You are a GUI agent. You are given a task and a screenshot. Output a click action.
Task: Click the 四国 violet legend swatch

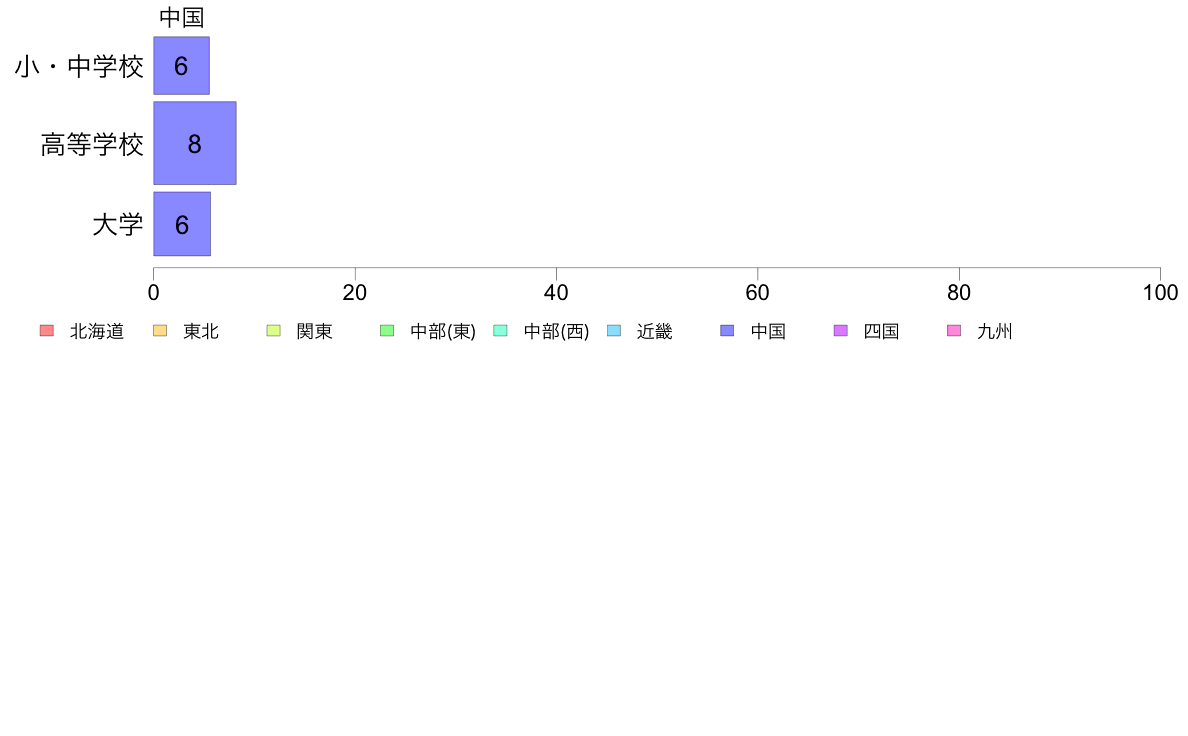840,330
